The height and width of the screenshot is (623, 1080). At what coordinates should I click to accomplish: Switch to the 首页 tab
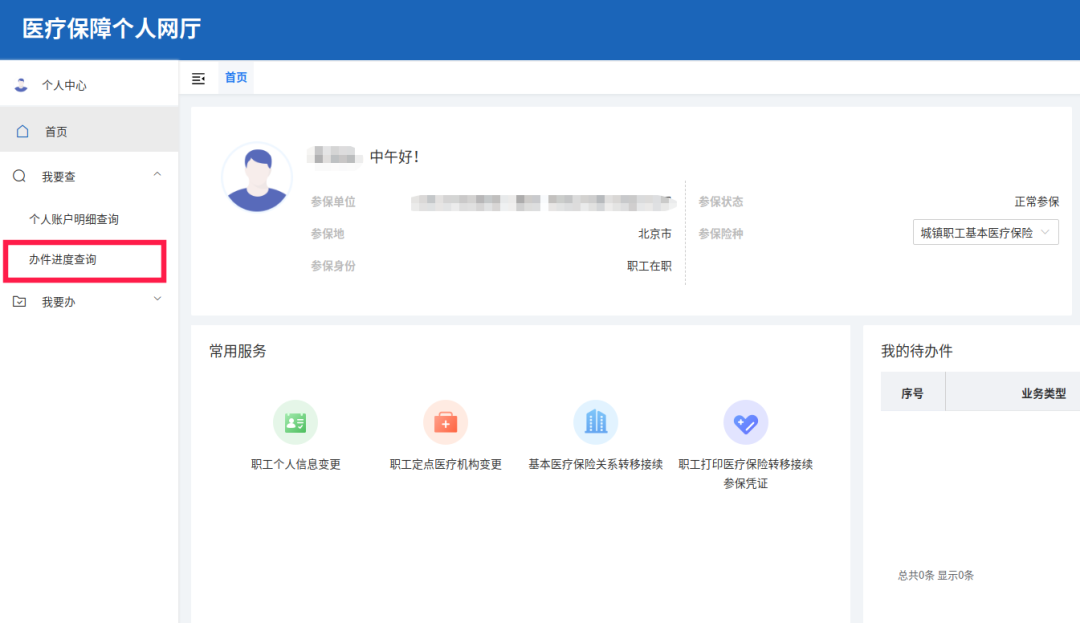(x=236, y=78)
